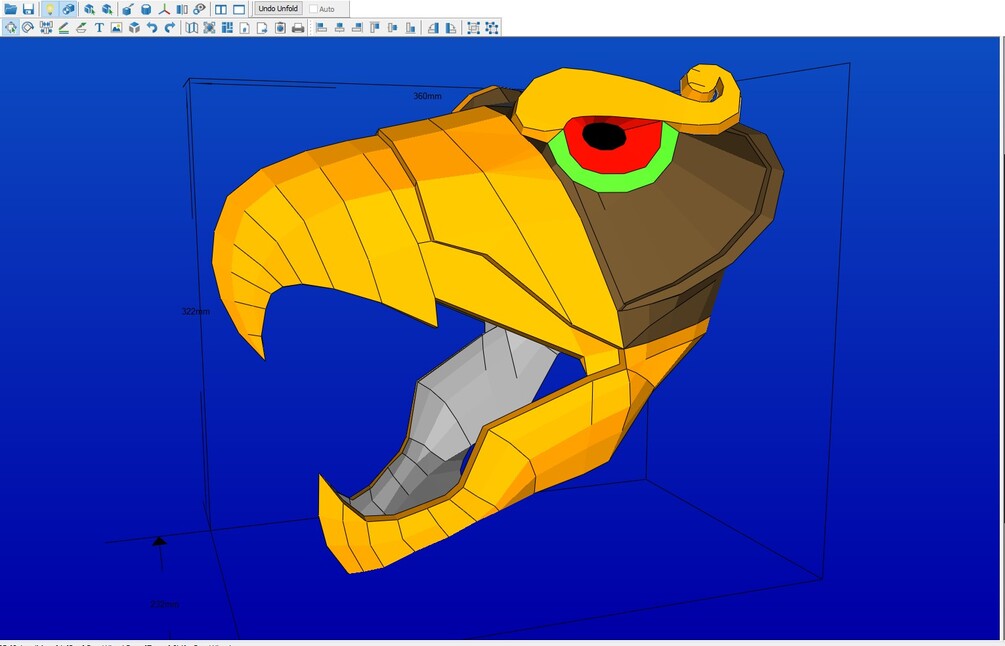Image resolution: width=1005 pixels, height=646 pixels.
Task: Switch to single-pane window layout
Action: click(239, 9)
